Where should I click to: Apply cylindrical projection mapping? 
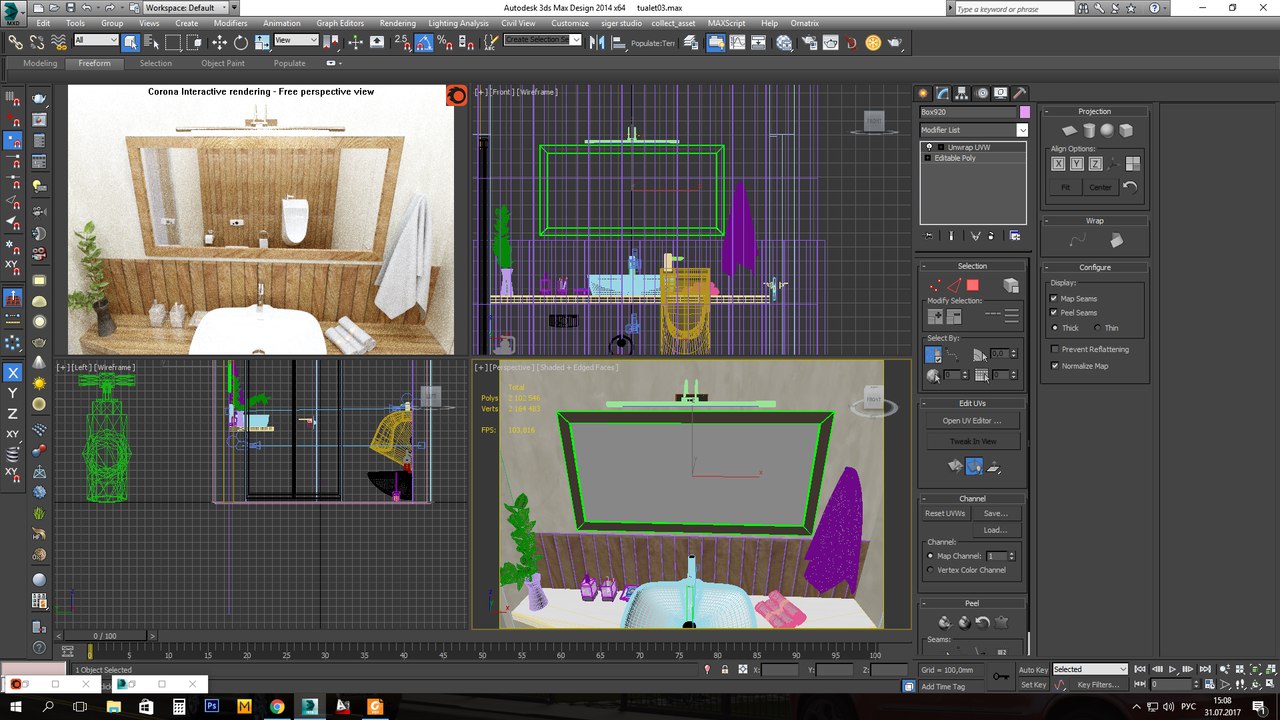[x=1088, y=131]
